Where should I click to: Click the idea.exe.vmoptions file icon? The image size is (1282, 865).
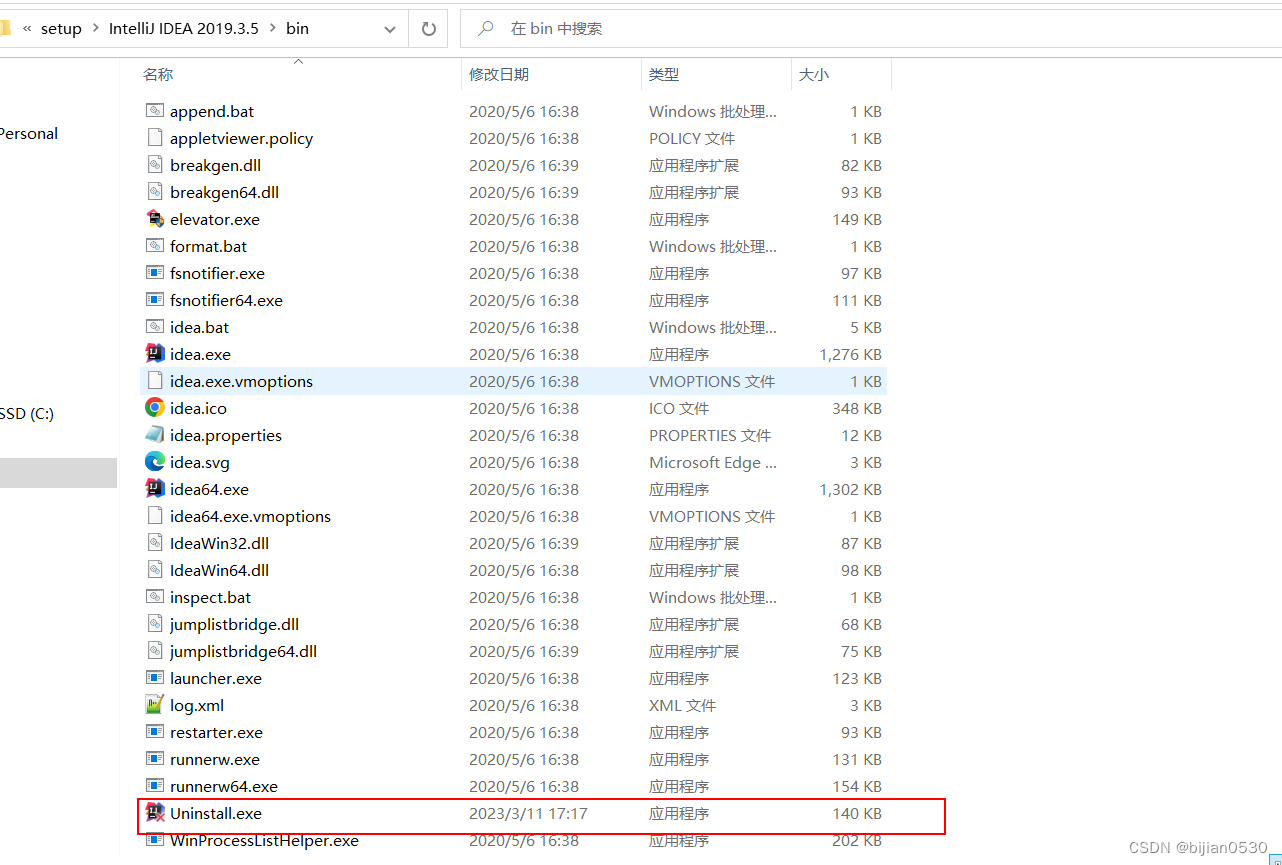[154, 381]
